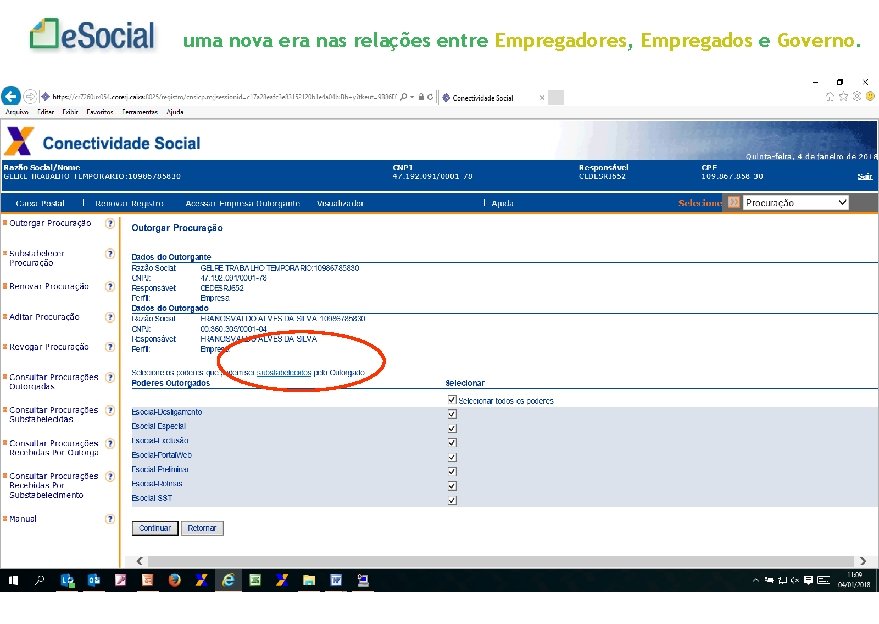Open help icon beside Renovar Procuração

pos(110,286)
